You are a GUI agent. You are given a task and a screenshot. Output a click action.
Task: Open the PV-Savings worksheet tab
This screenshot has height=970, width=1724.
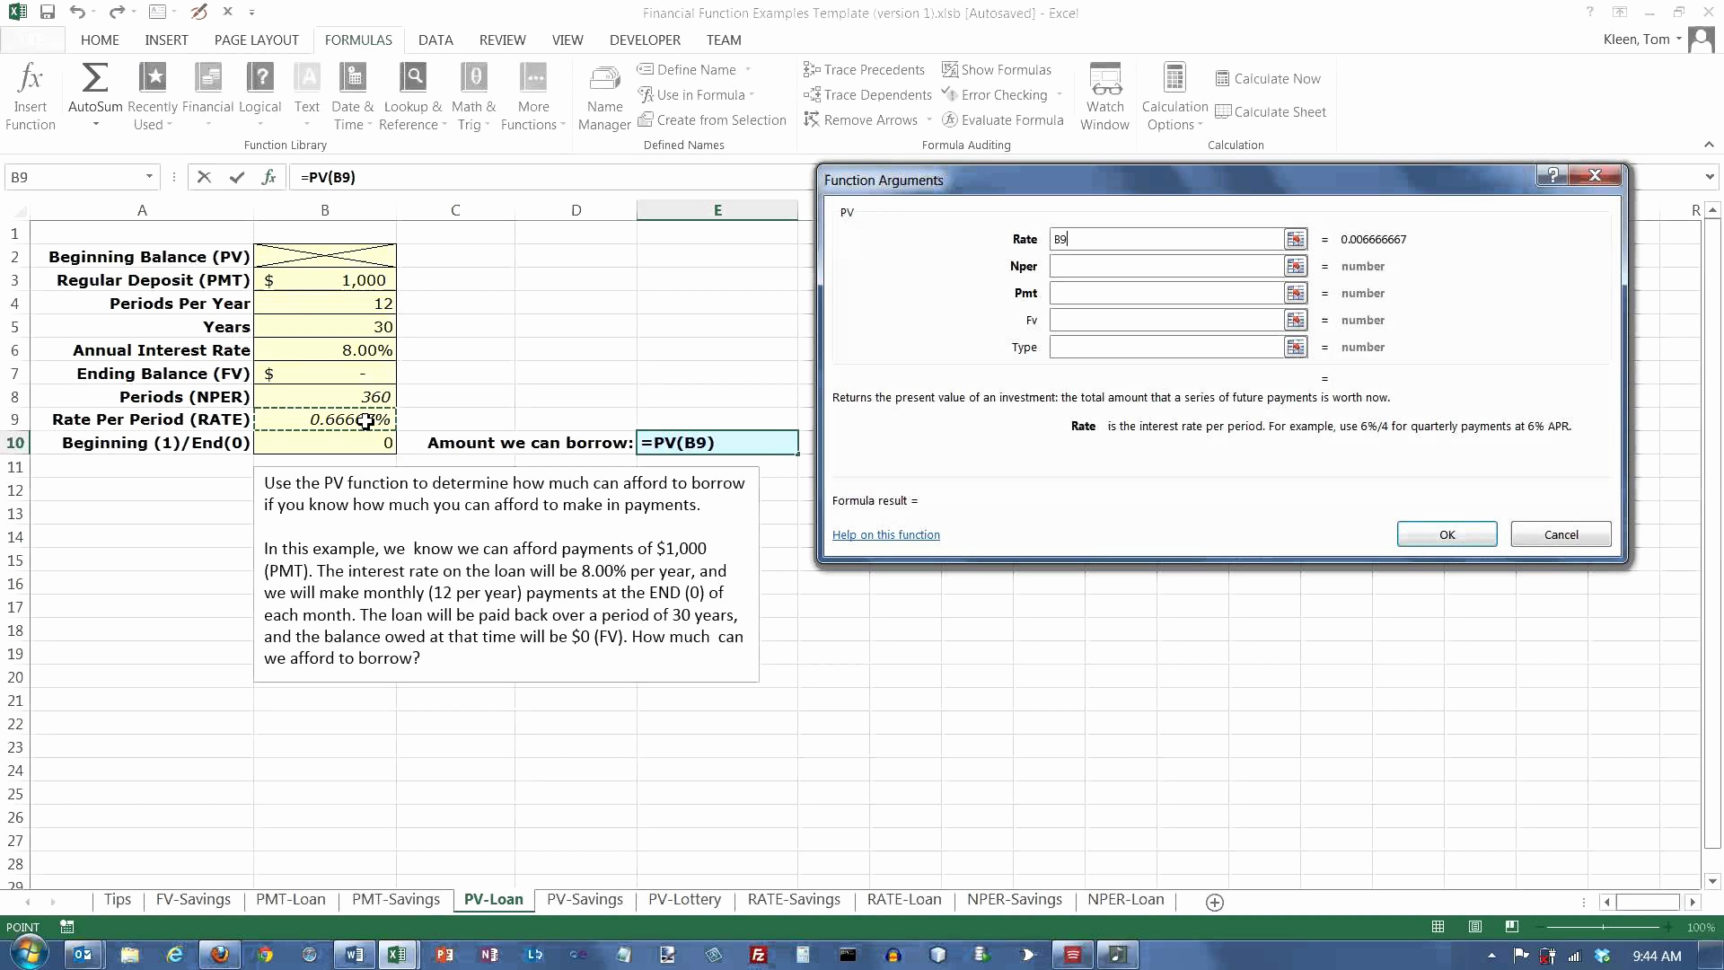click(x=584, y=899)
